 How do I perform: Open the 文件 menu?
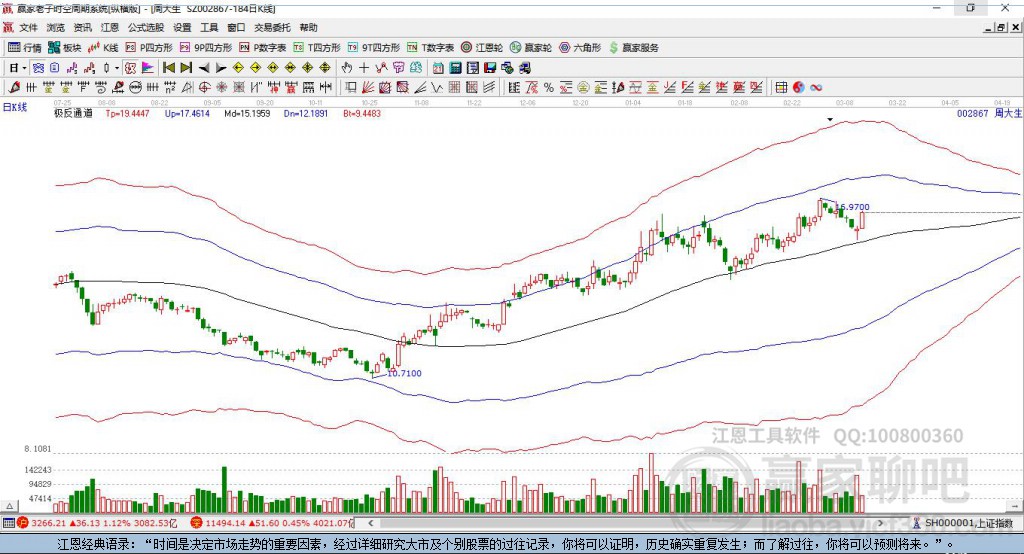tap(29, 27)
